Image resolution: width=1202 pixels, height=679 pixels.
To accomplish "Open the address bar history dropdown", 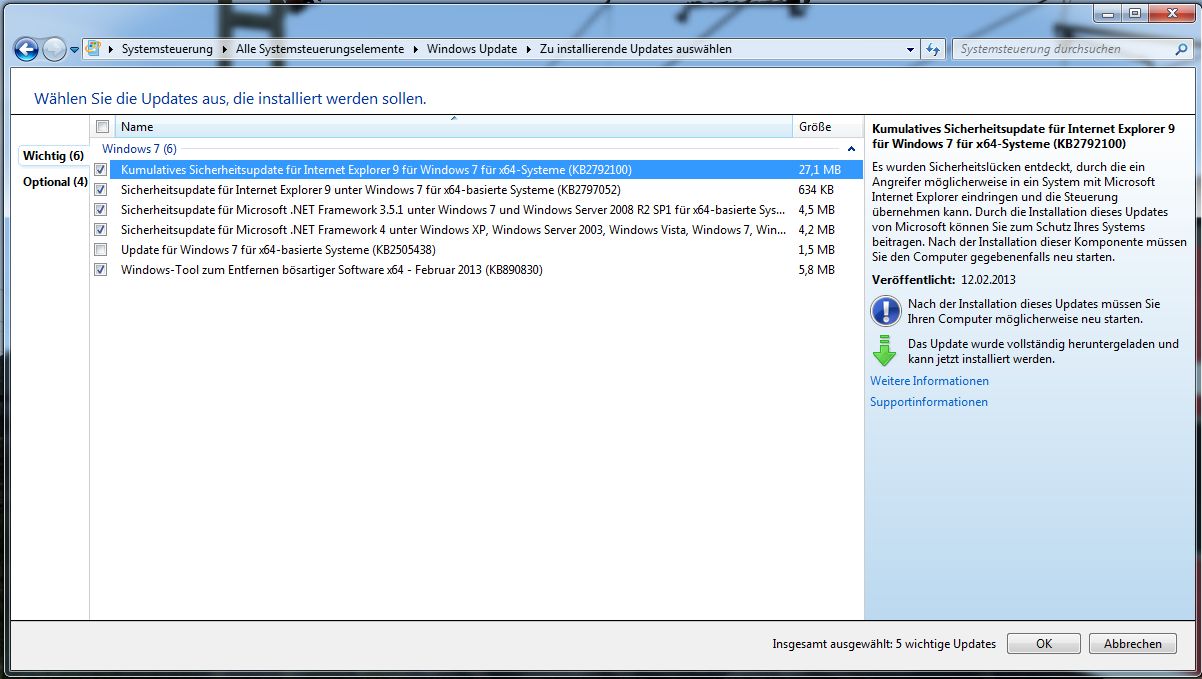I will pyautogui.click(x=910, y=48).
